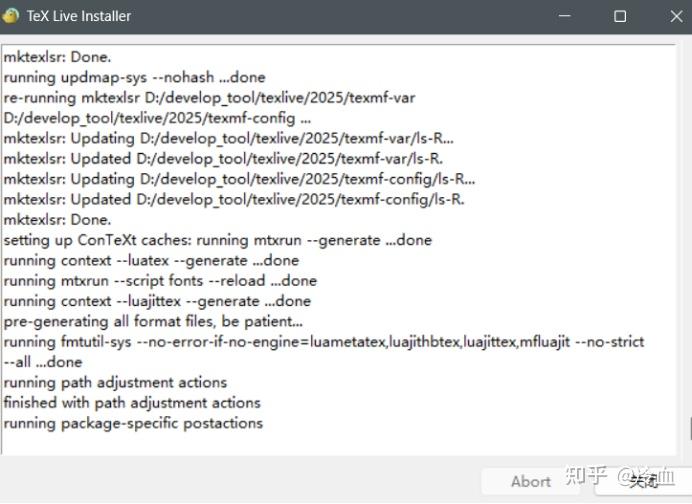The image size is (692, 504).
Task: Click 'setting up ConTeXt caches' line
Action: pos(218,240)
